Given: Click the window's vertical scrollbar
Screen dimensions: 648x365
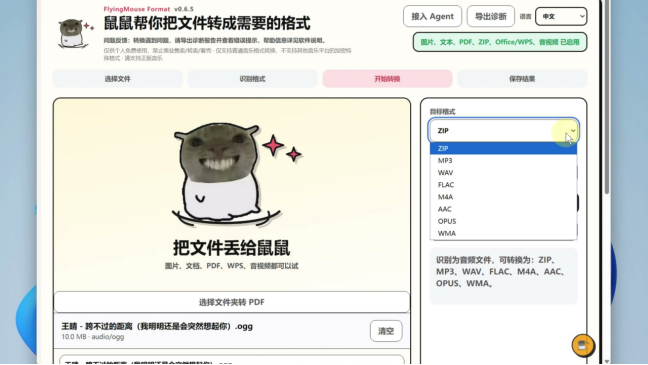Looking at the screenshot, I should click(606, 97).
